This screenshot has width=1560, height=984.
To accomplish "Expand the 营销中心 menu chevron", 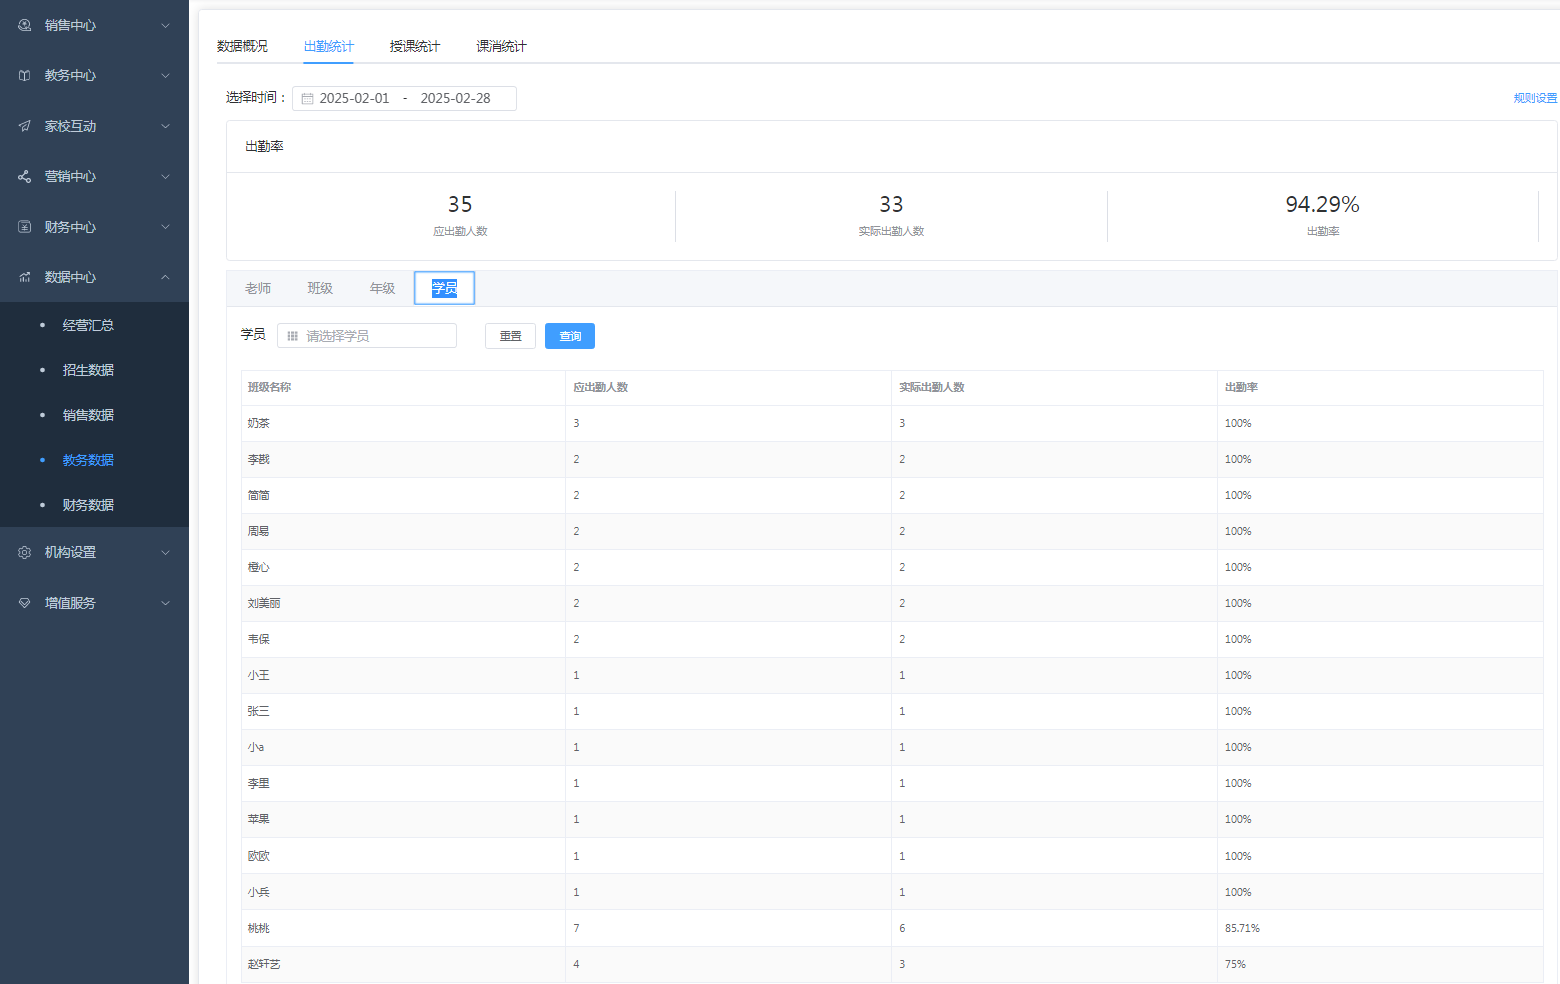I will pyautogui.click(x=166, y=176).
